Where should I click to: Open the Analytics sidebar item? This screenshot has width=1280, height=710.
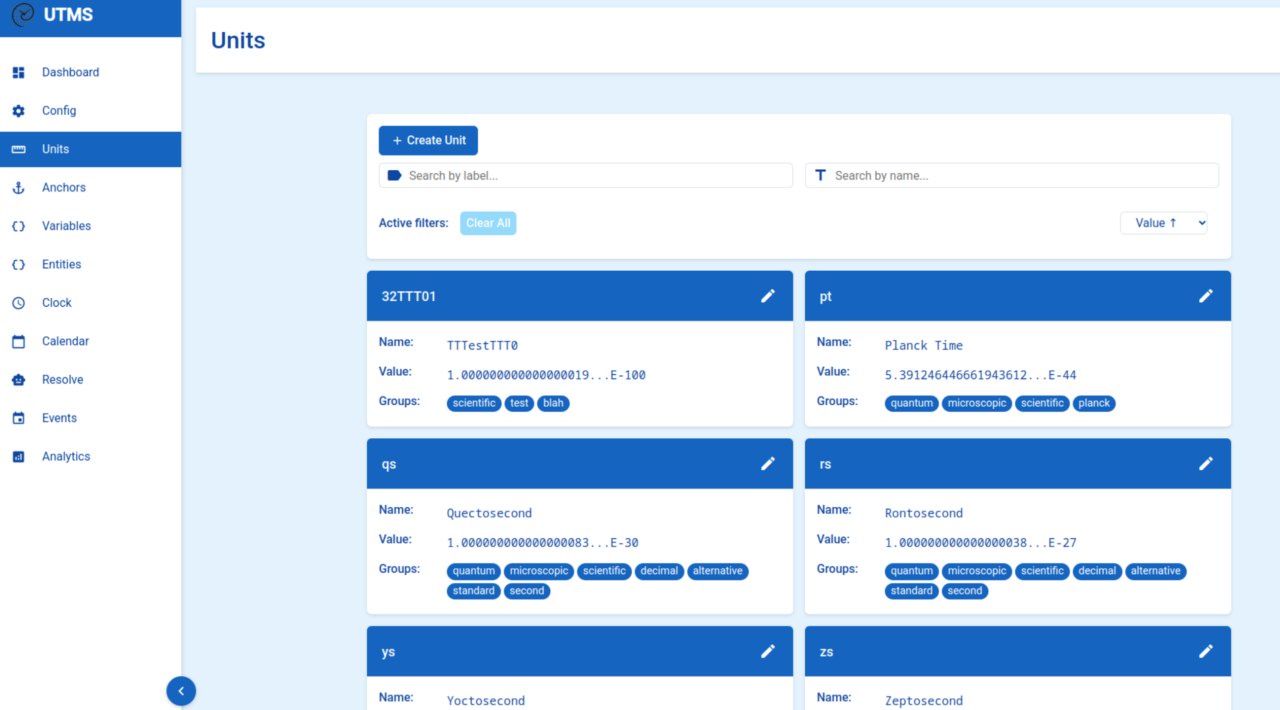(x=66, y=457)
